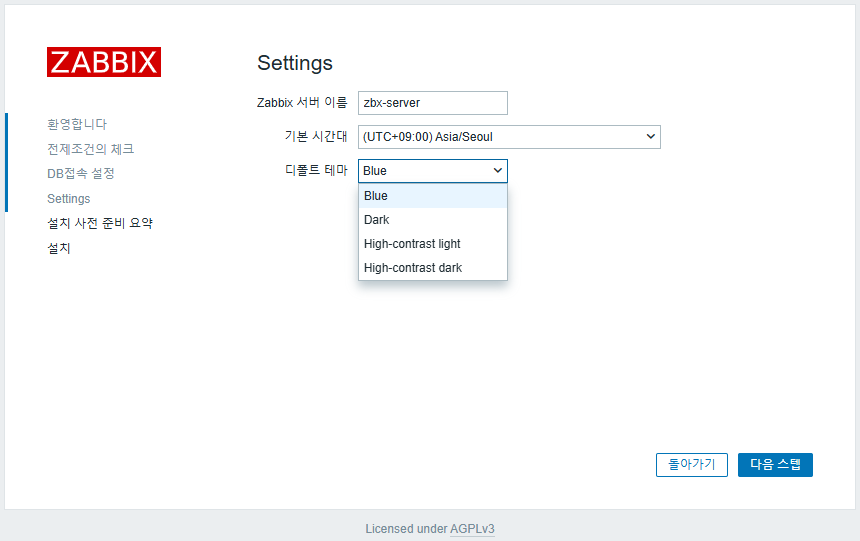Click the 디폴트 테마 label
The width and height of the screenshot is (860, 541).
click(316, 170)
